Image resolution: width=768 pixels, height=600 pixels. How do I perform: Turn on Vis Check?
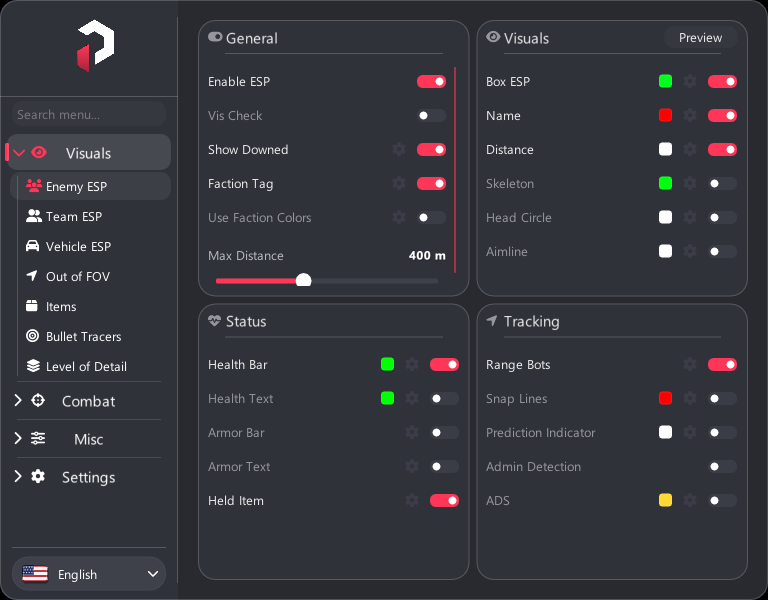pyautogui.click(x=431, y=116)
